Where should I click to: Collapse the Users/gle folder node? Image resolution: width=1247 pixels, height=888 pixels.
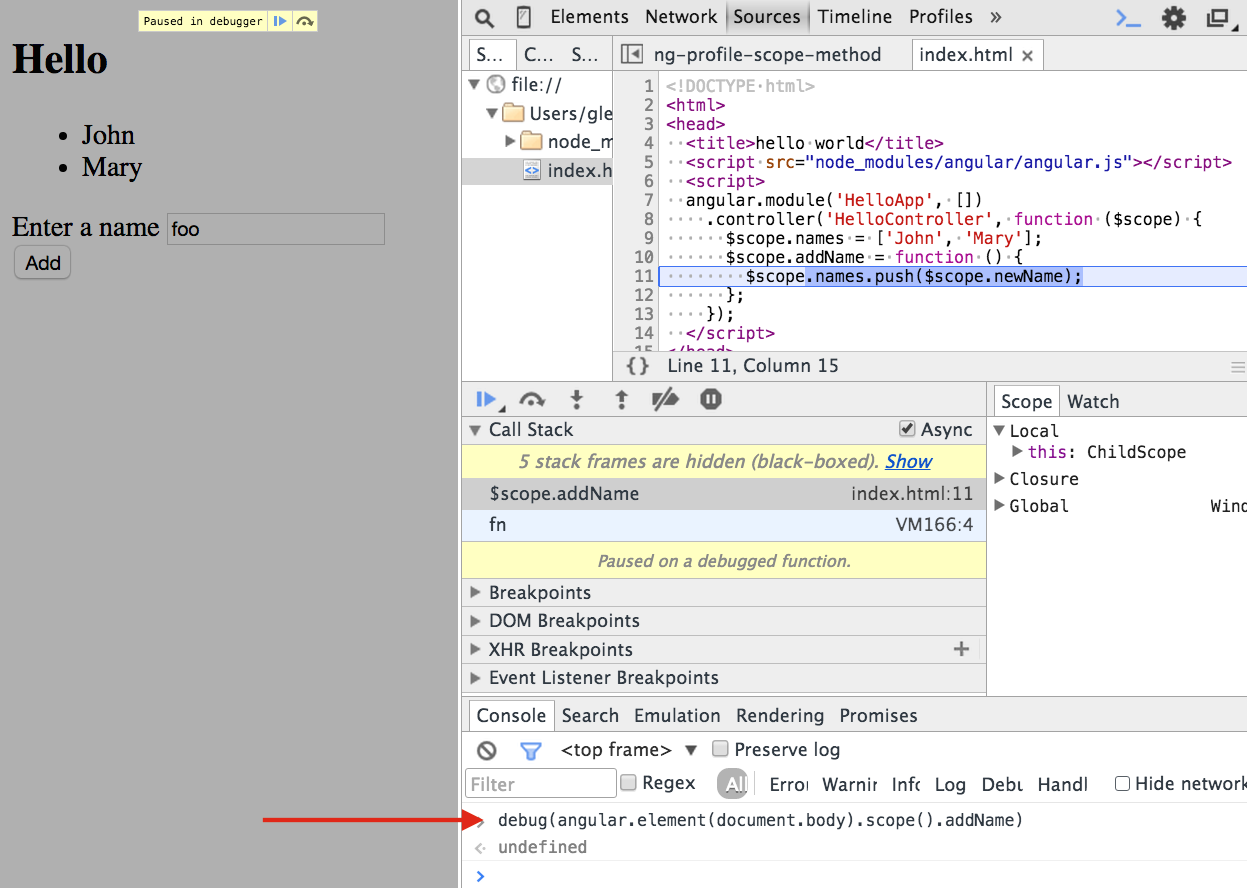492,113
